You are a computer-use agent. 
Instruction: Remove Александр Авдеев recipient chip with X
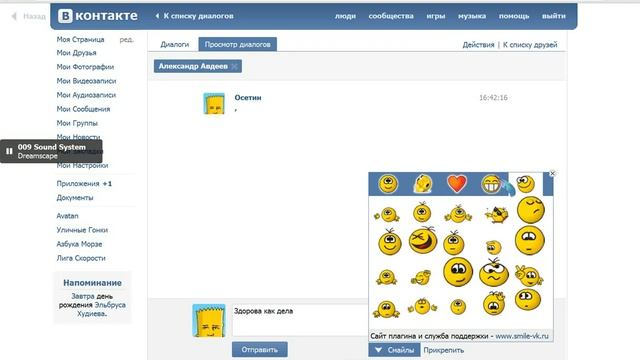pyautogui.click(x=234, y=67)
